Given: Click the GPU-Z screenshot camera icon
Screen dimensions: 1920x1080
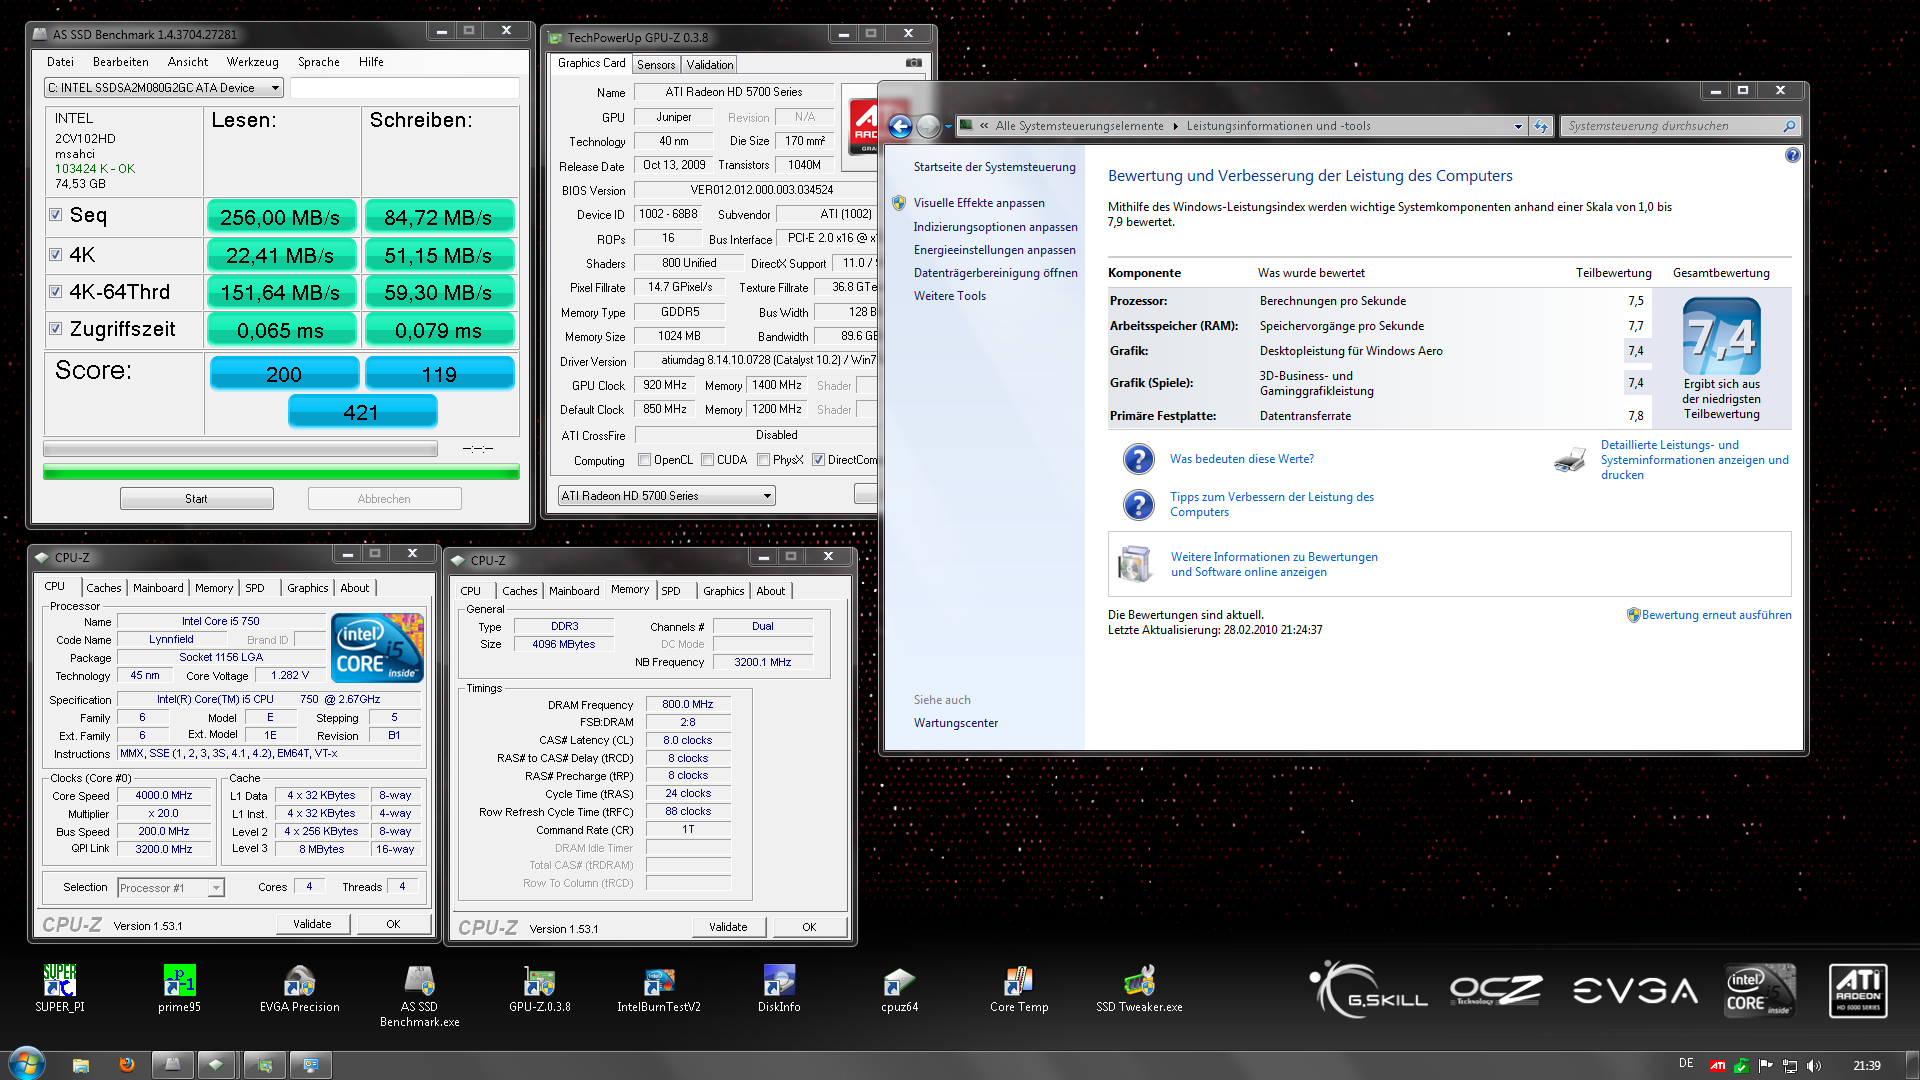Looking at the screenshot, I should pyautogui.click(x=913, y=63).
